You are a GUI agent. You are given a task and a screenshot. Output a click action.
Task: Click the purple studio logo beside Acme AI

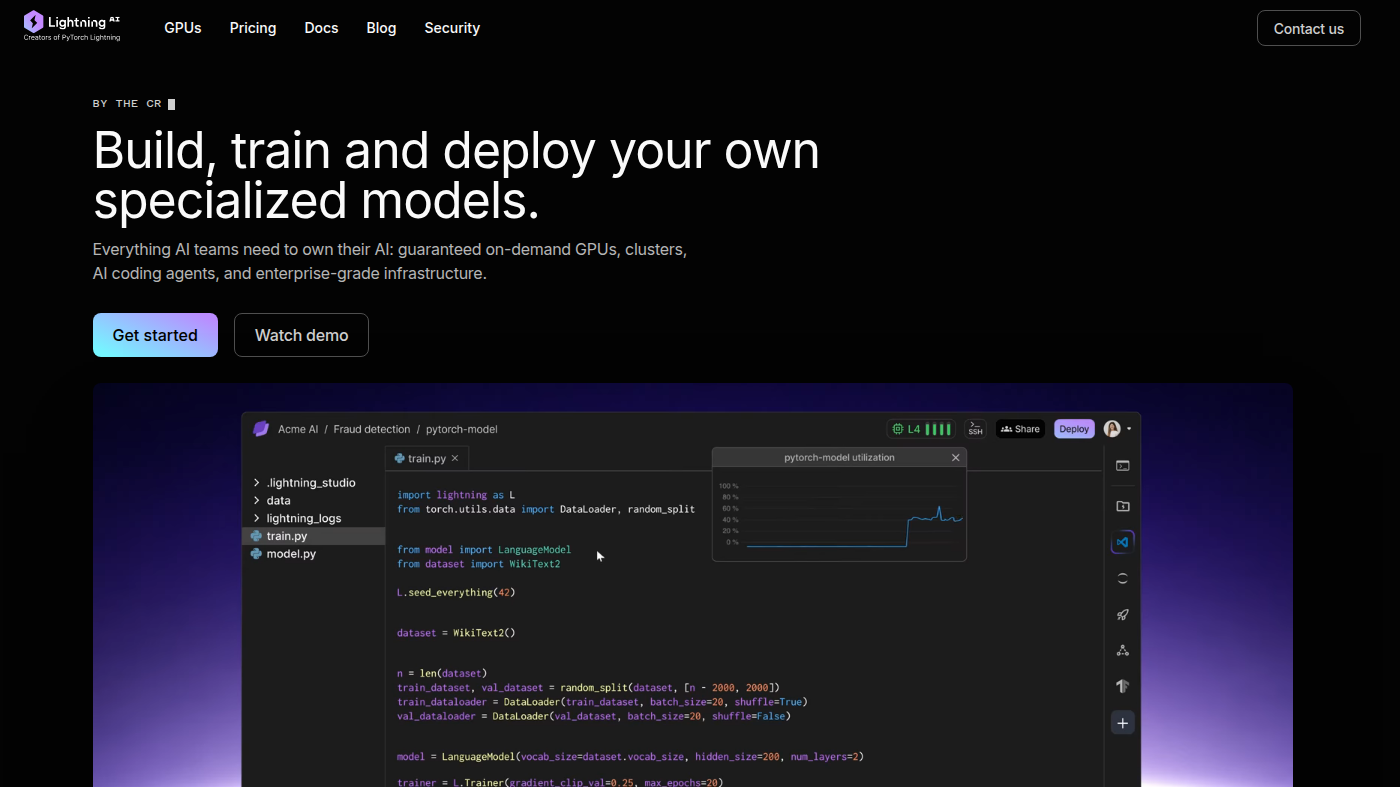[261, 429]
